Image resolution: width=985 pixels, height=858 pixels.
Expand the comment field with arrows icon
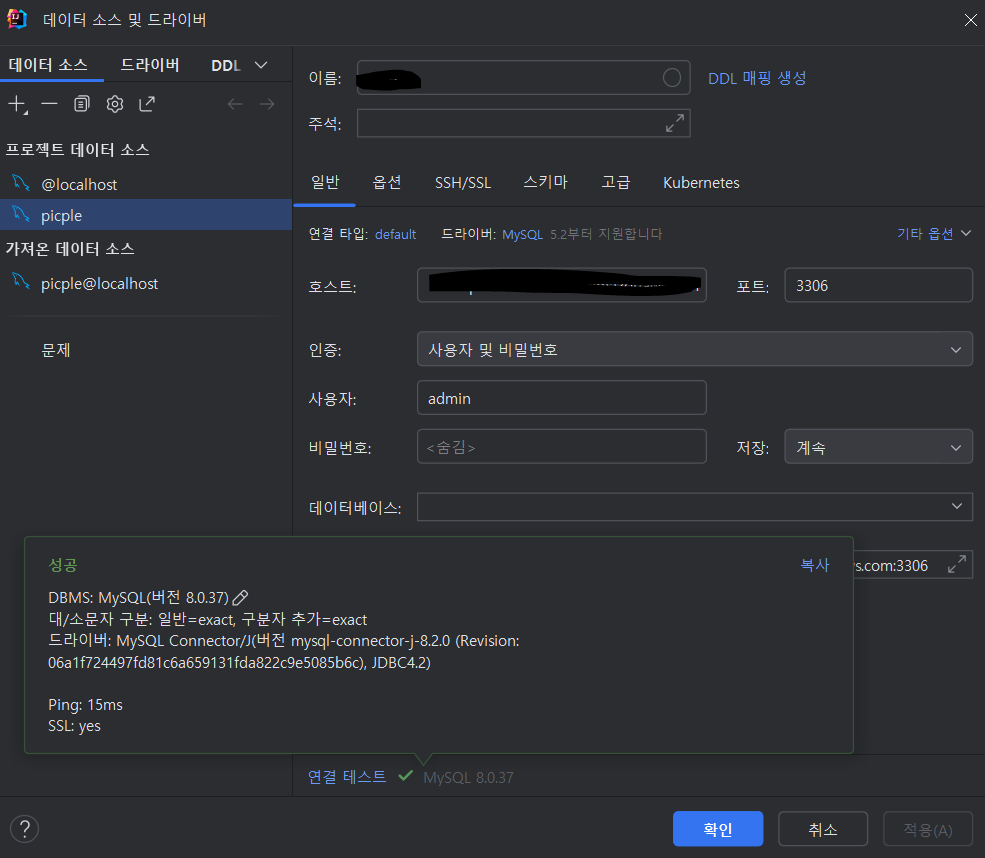(x=675, y=123)
